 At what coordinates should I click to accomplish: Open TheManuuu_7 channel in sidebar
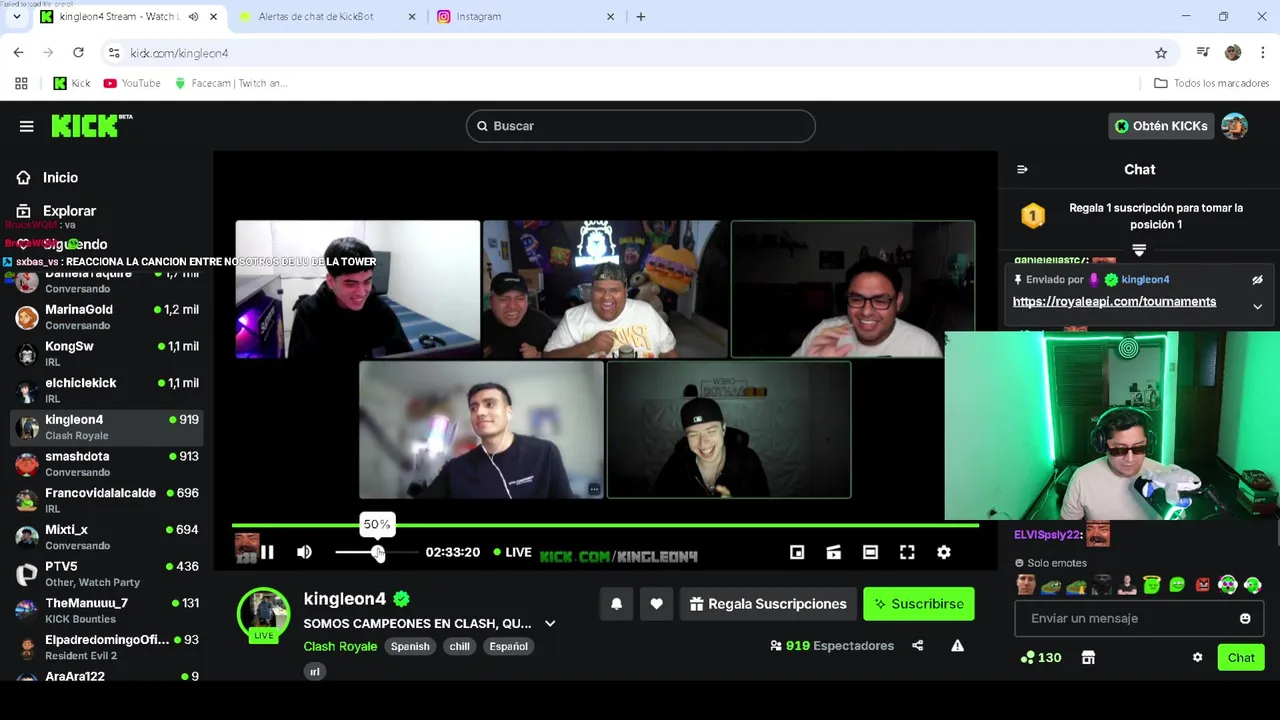pyautogui.click(x=107, y=610)
